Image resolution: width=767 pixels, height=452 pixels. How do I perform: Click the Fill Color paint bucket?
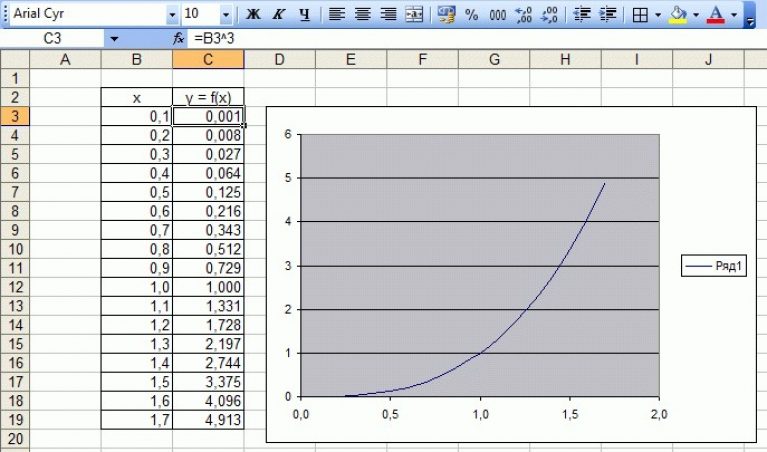[x=678, y=15]
